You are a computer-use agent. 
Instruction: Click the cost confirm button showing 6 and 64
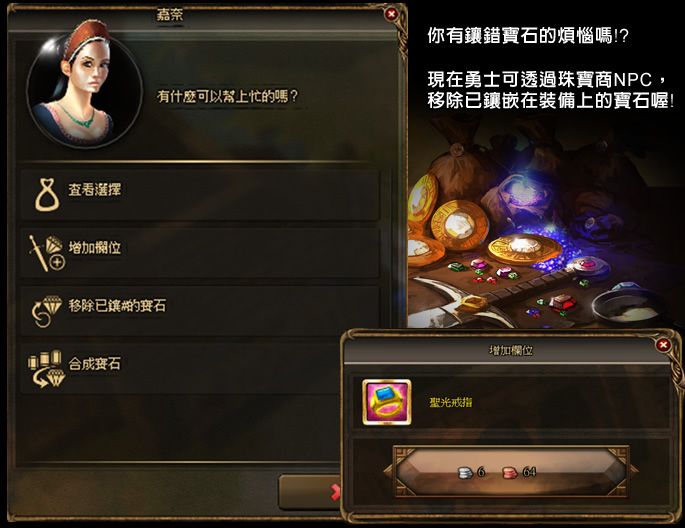point(511,472)
